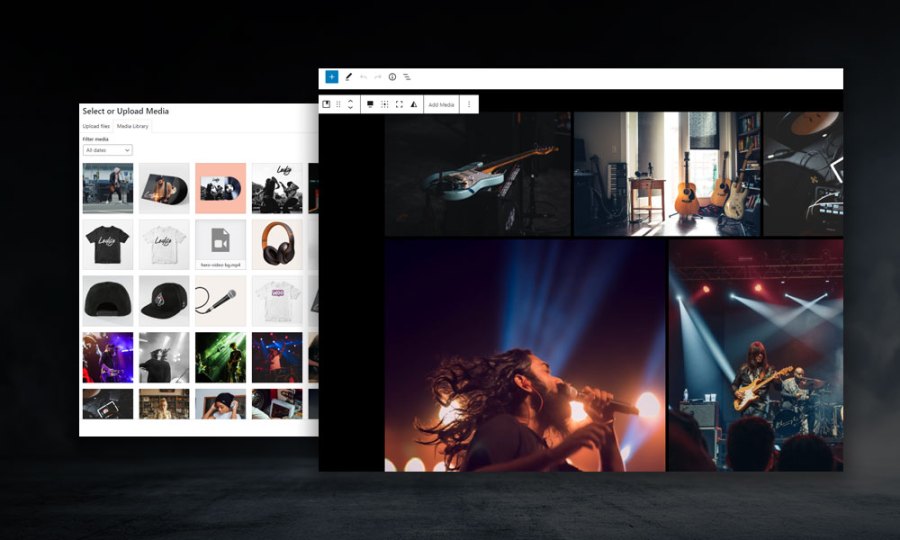The image size is (900, 540).
Task: Click the block drag handle dots
Action: [338, 104]
